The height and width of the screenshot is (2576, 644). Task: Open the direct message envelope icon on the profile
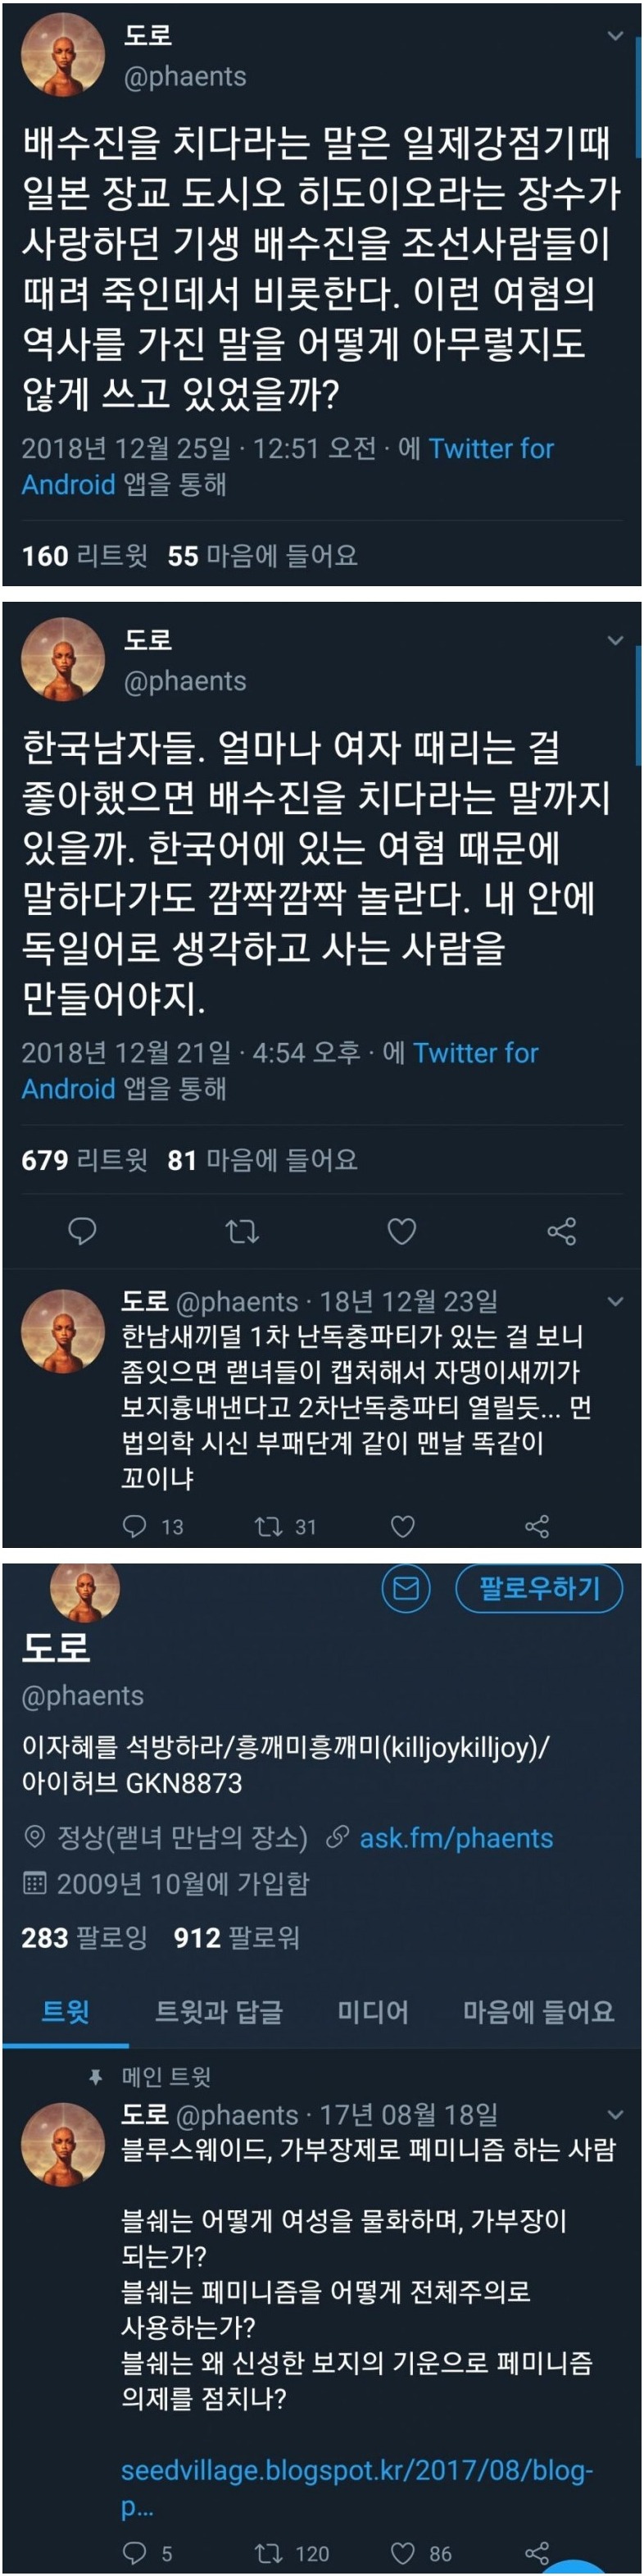point(406,1588)
